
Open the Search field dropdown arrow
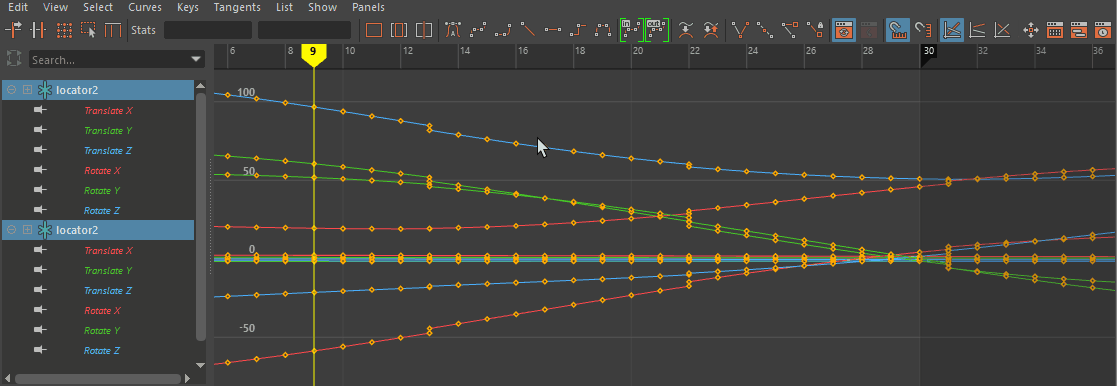pos(197,60)
